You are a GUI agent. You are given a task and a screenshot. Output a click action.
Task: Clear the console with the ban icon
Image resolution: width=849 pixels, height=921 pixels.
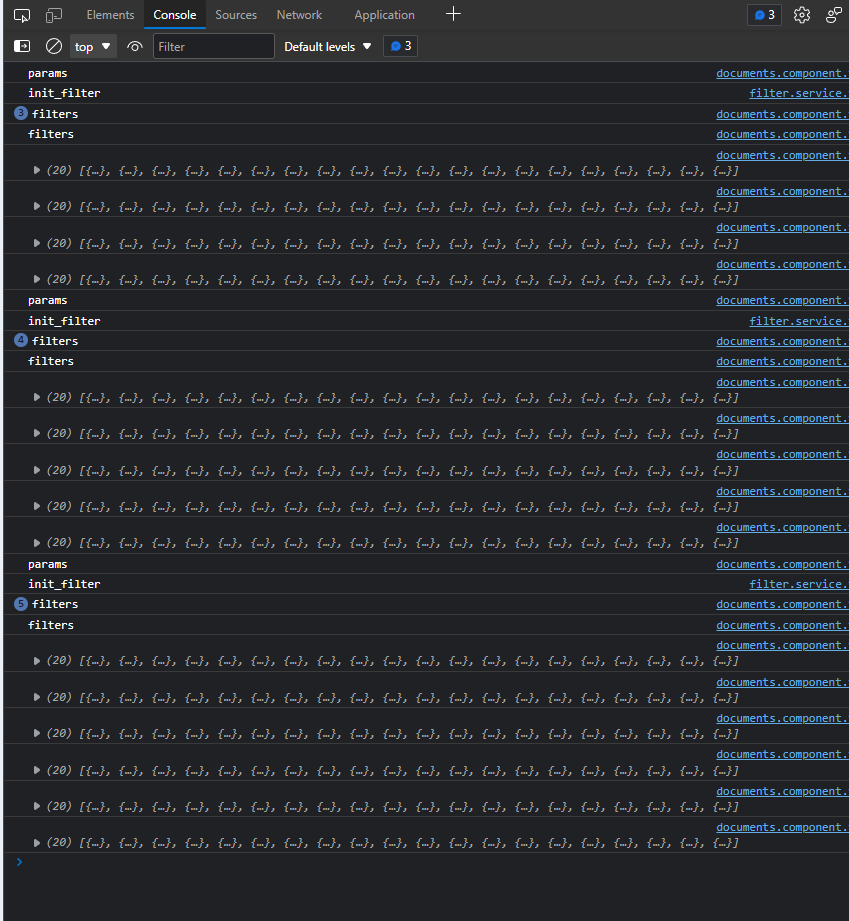(x=53, y=46)
